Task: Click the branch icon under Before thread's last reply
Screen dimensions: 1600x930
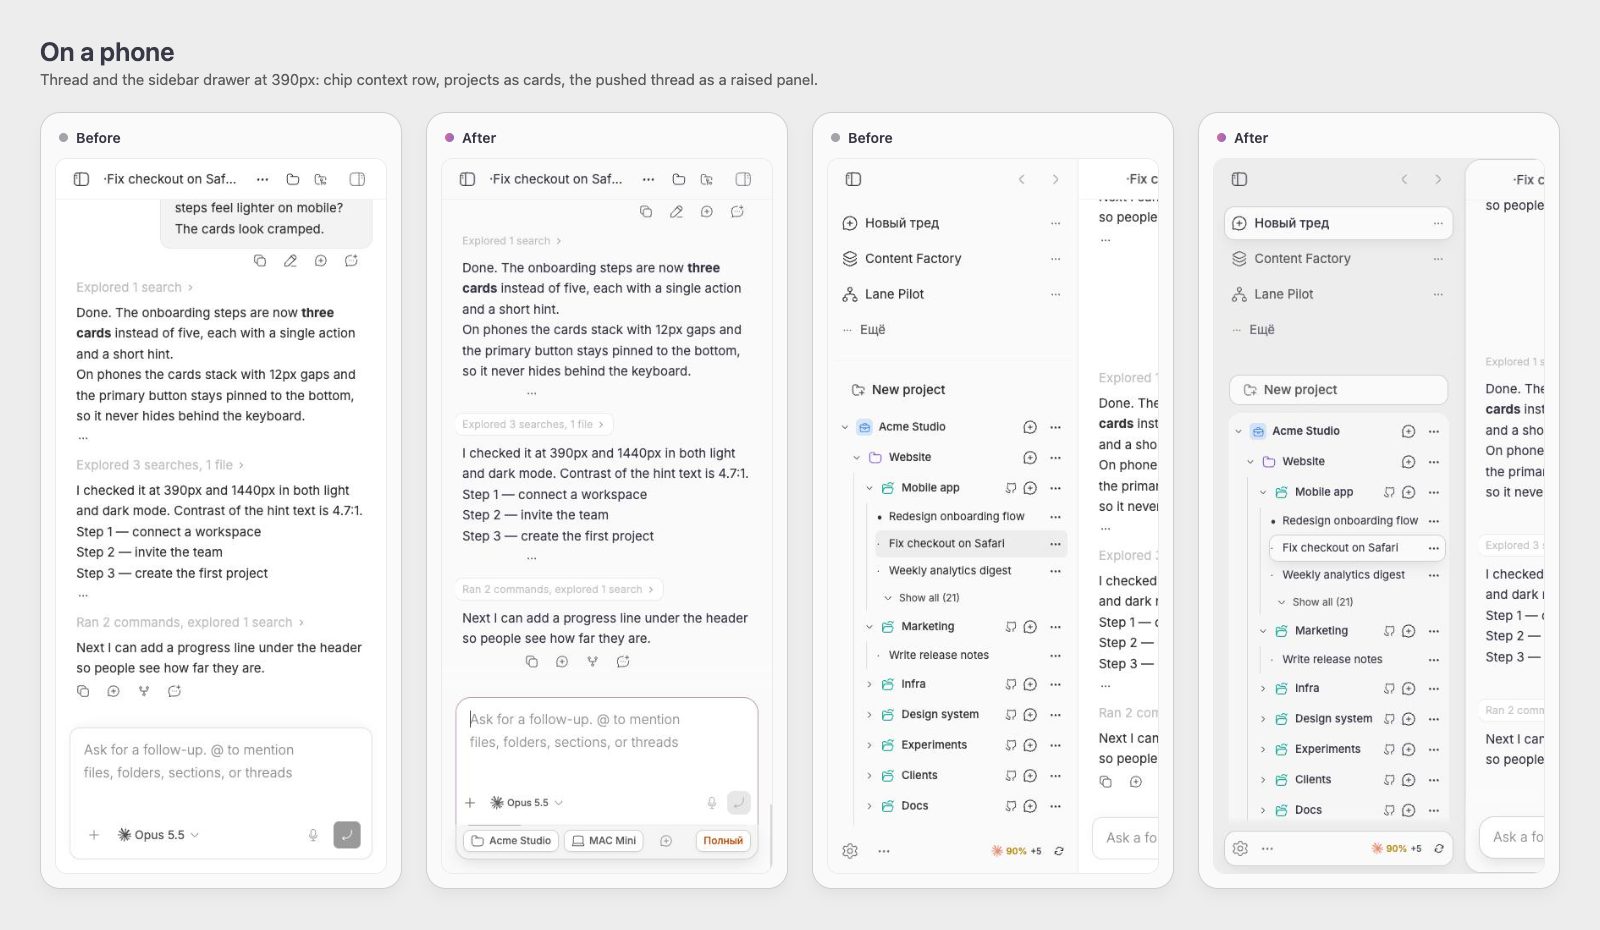Action: tap(144, 691)
